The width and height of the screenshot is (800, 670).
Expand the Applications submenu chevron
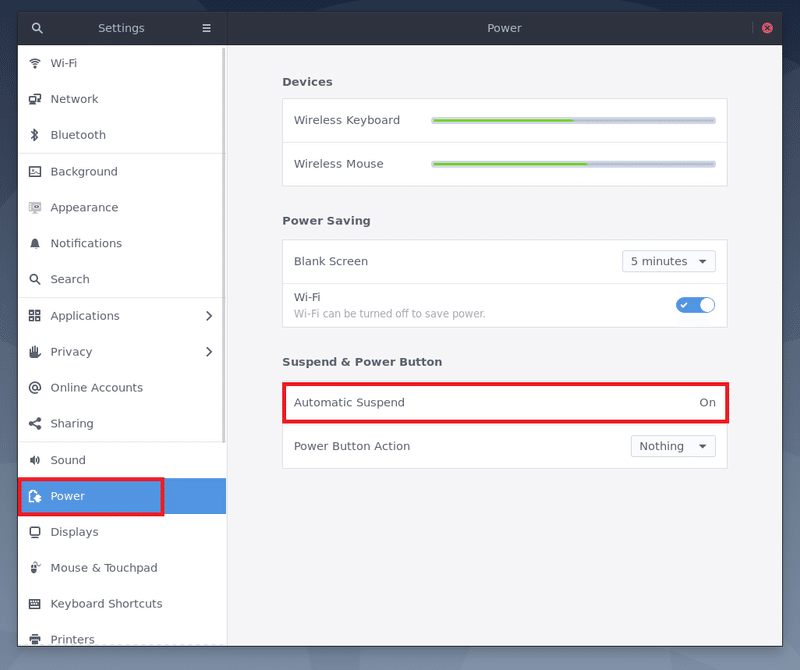pyautogui.click(x=209, y=316)
